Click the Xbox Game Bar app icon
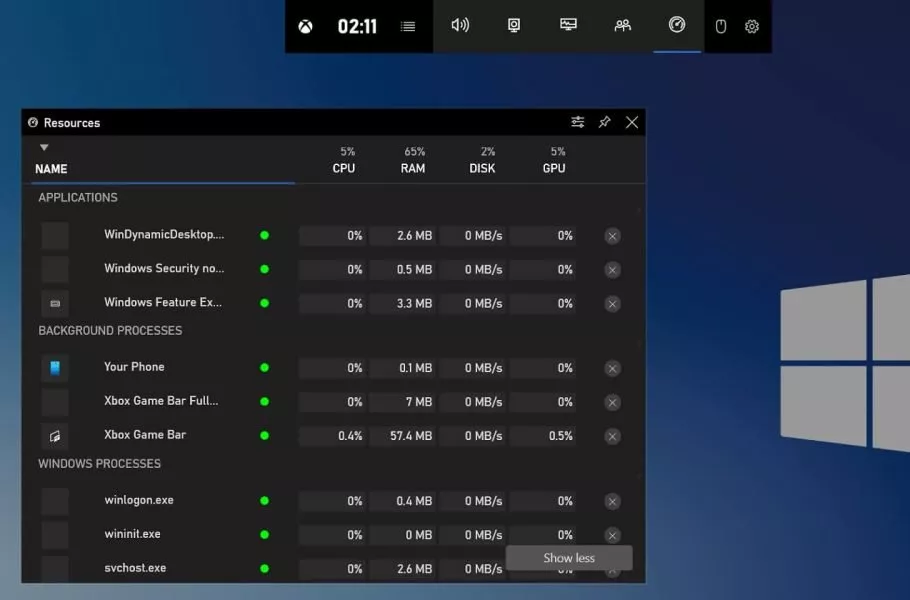The image size is (910, 600). [55, 436]
